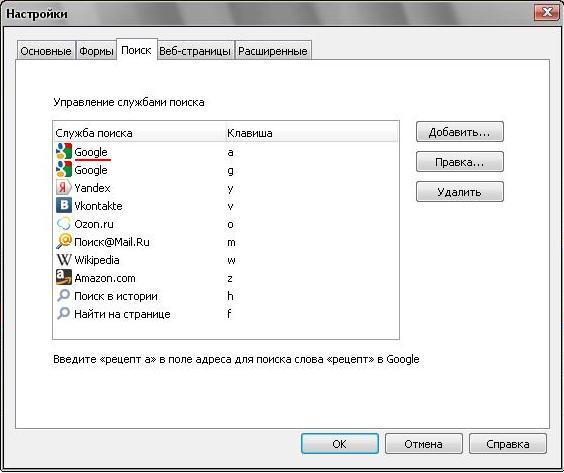Sort by the Клавиша column header
564x473 pixels.
312,133
